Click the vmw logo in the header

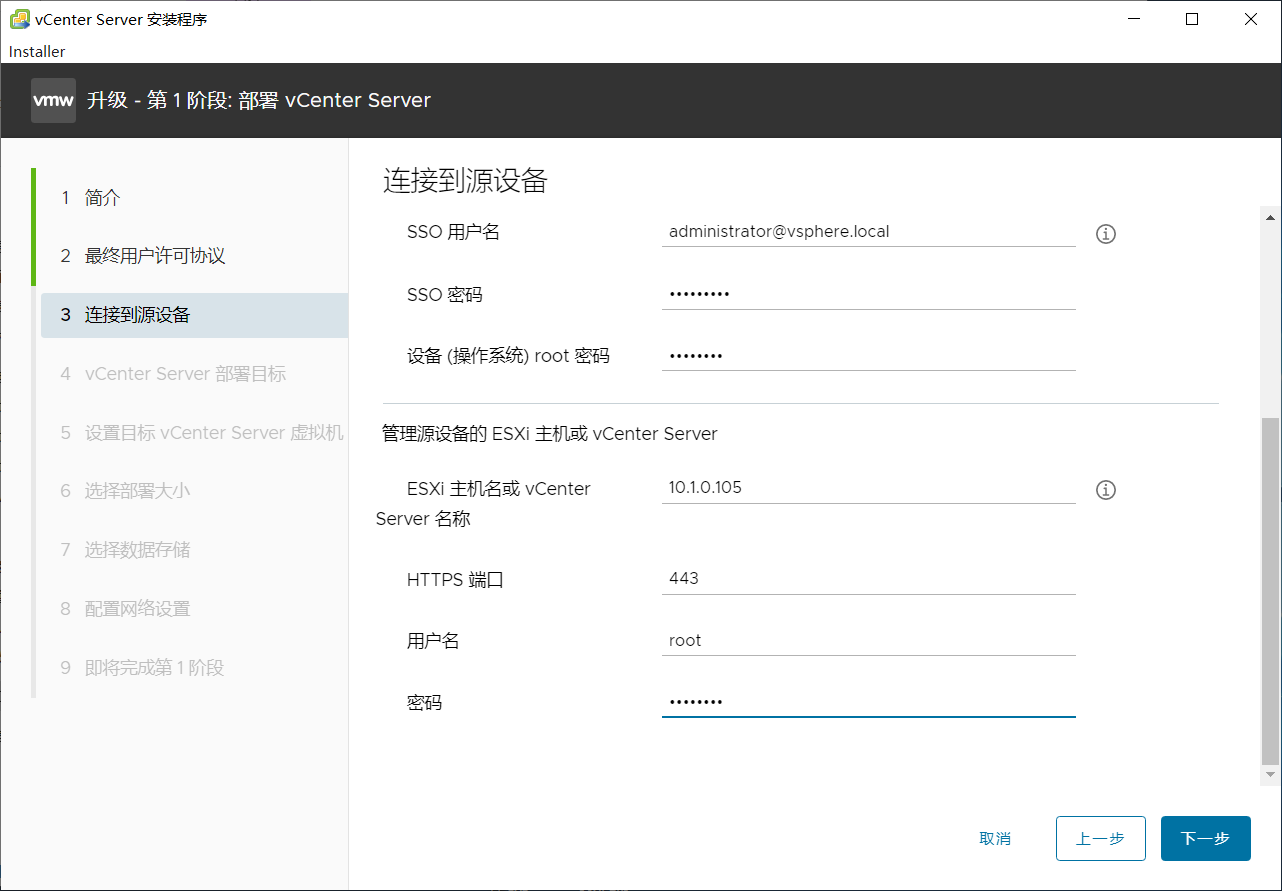point(53,100)
